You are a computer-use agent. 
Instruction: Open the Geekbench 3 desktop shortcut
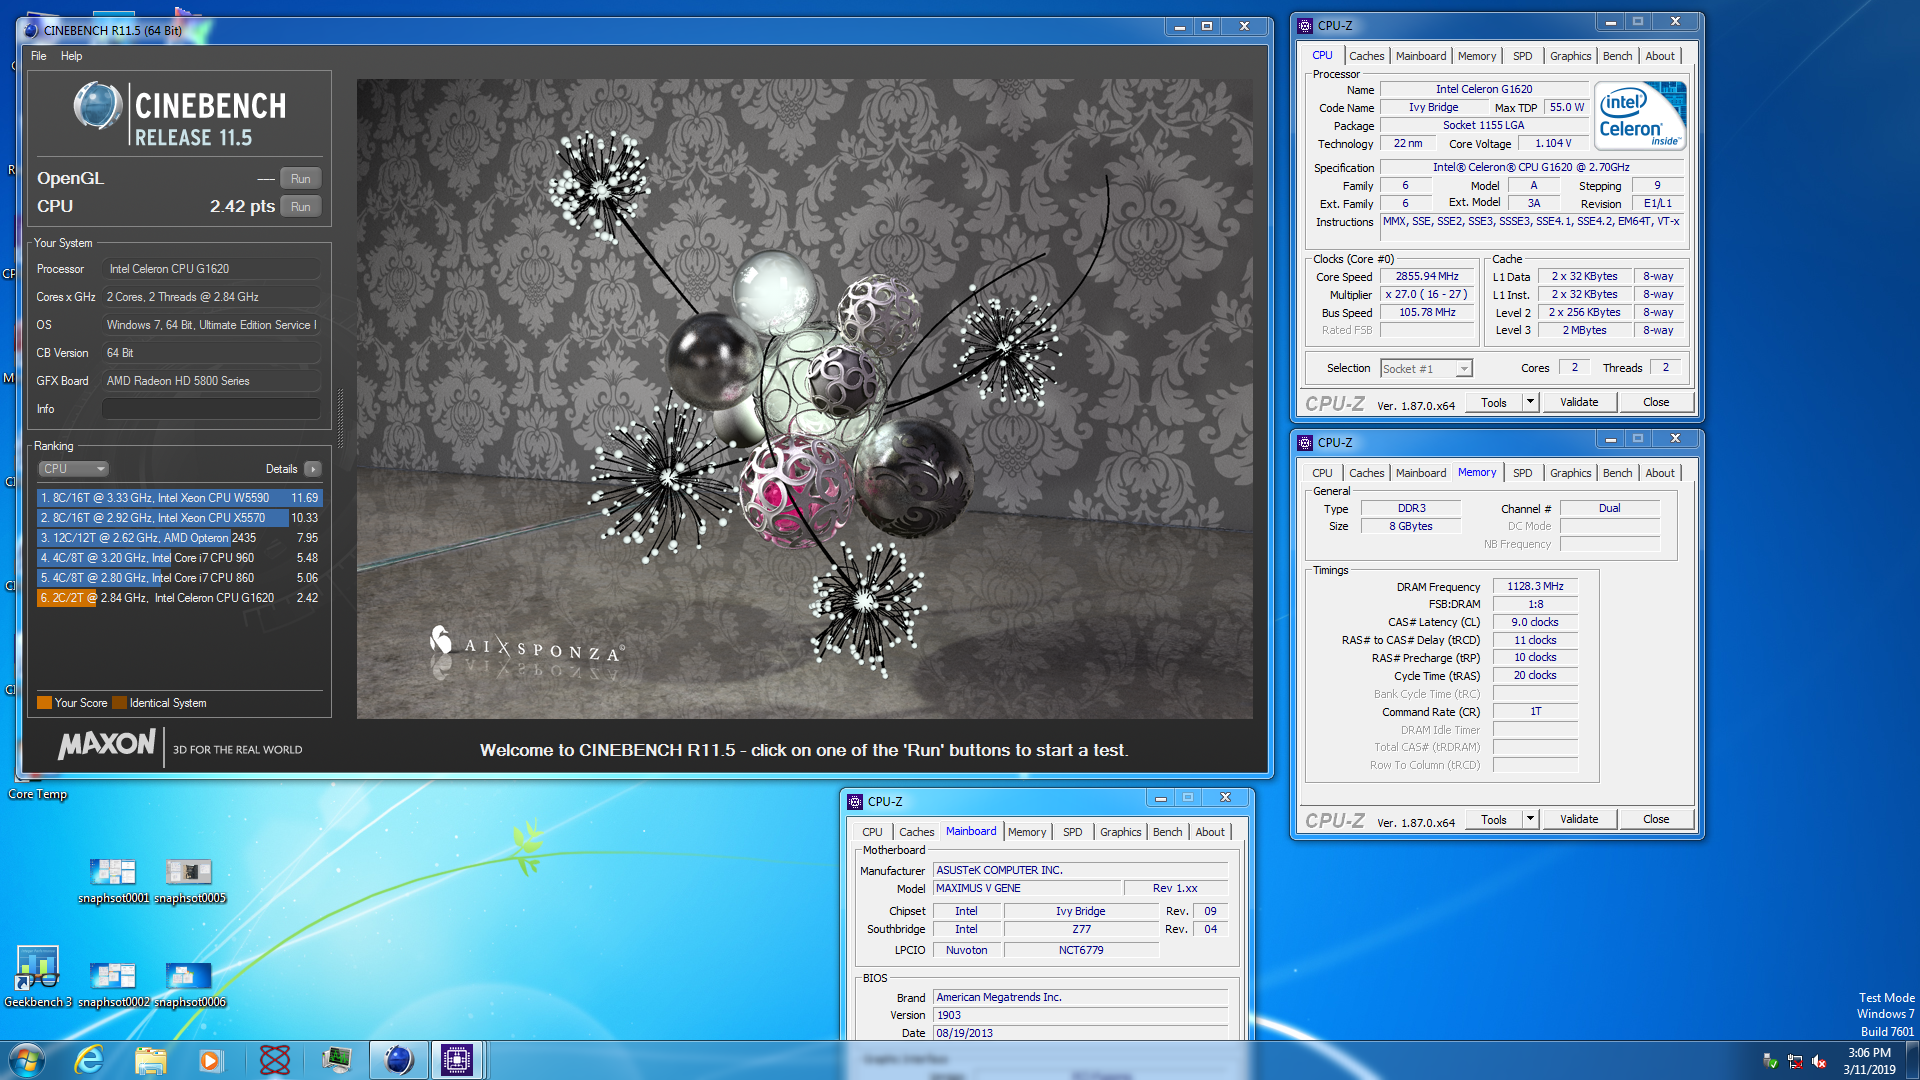(x=37, y=977)
